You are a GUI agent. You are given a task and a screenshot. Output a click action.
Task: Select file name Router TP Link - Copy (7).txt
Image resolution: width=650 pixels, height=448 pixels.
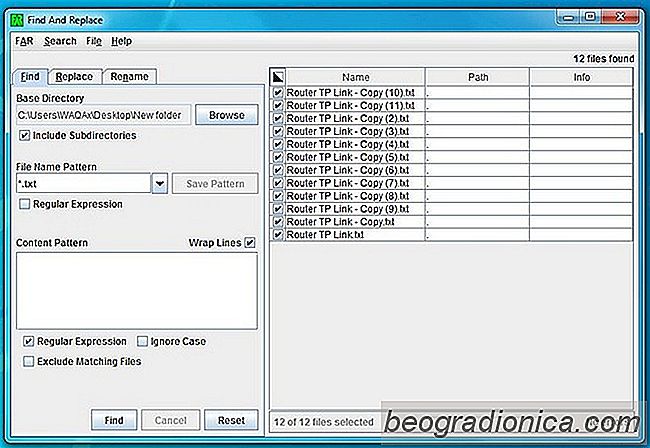(x=348, y=183)
